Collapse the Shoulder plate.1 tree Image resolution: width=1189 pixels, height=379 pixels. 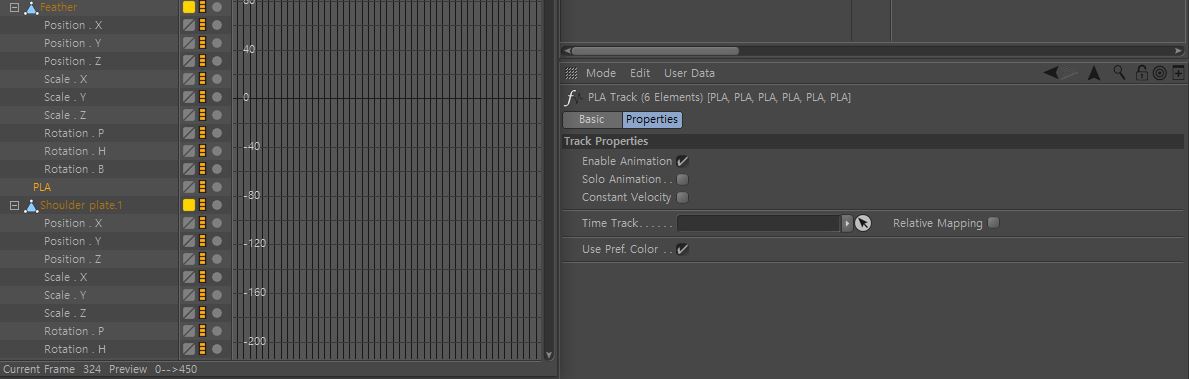pos(14,205)
